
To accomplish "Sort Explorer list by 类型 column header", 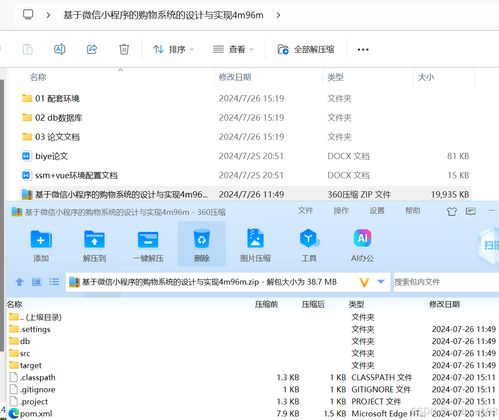I will coord(335,77).
